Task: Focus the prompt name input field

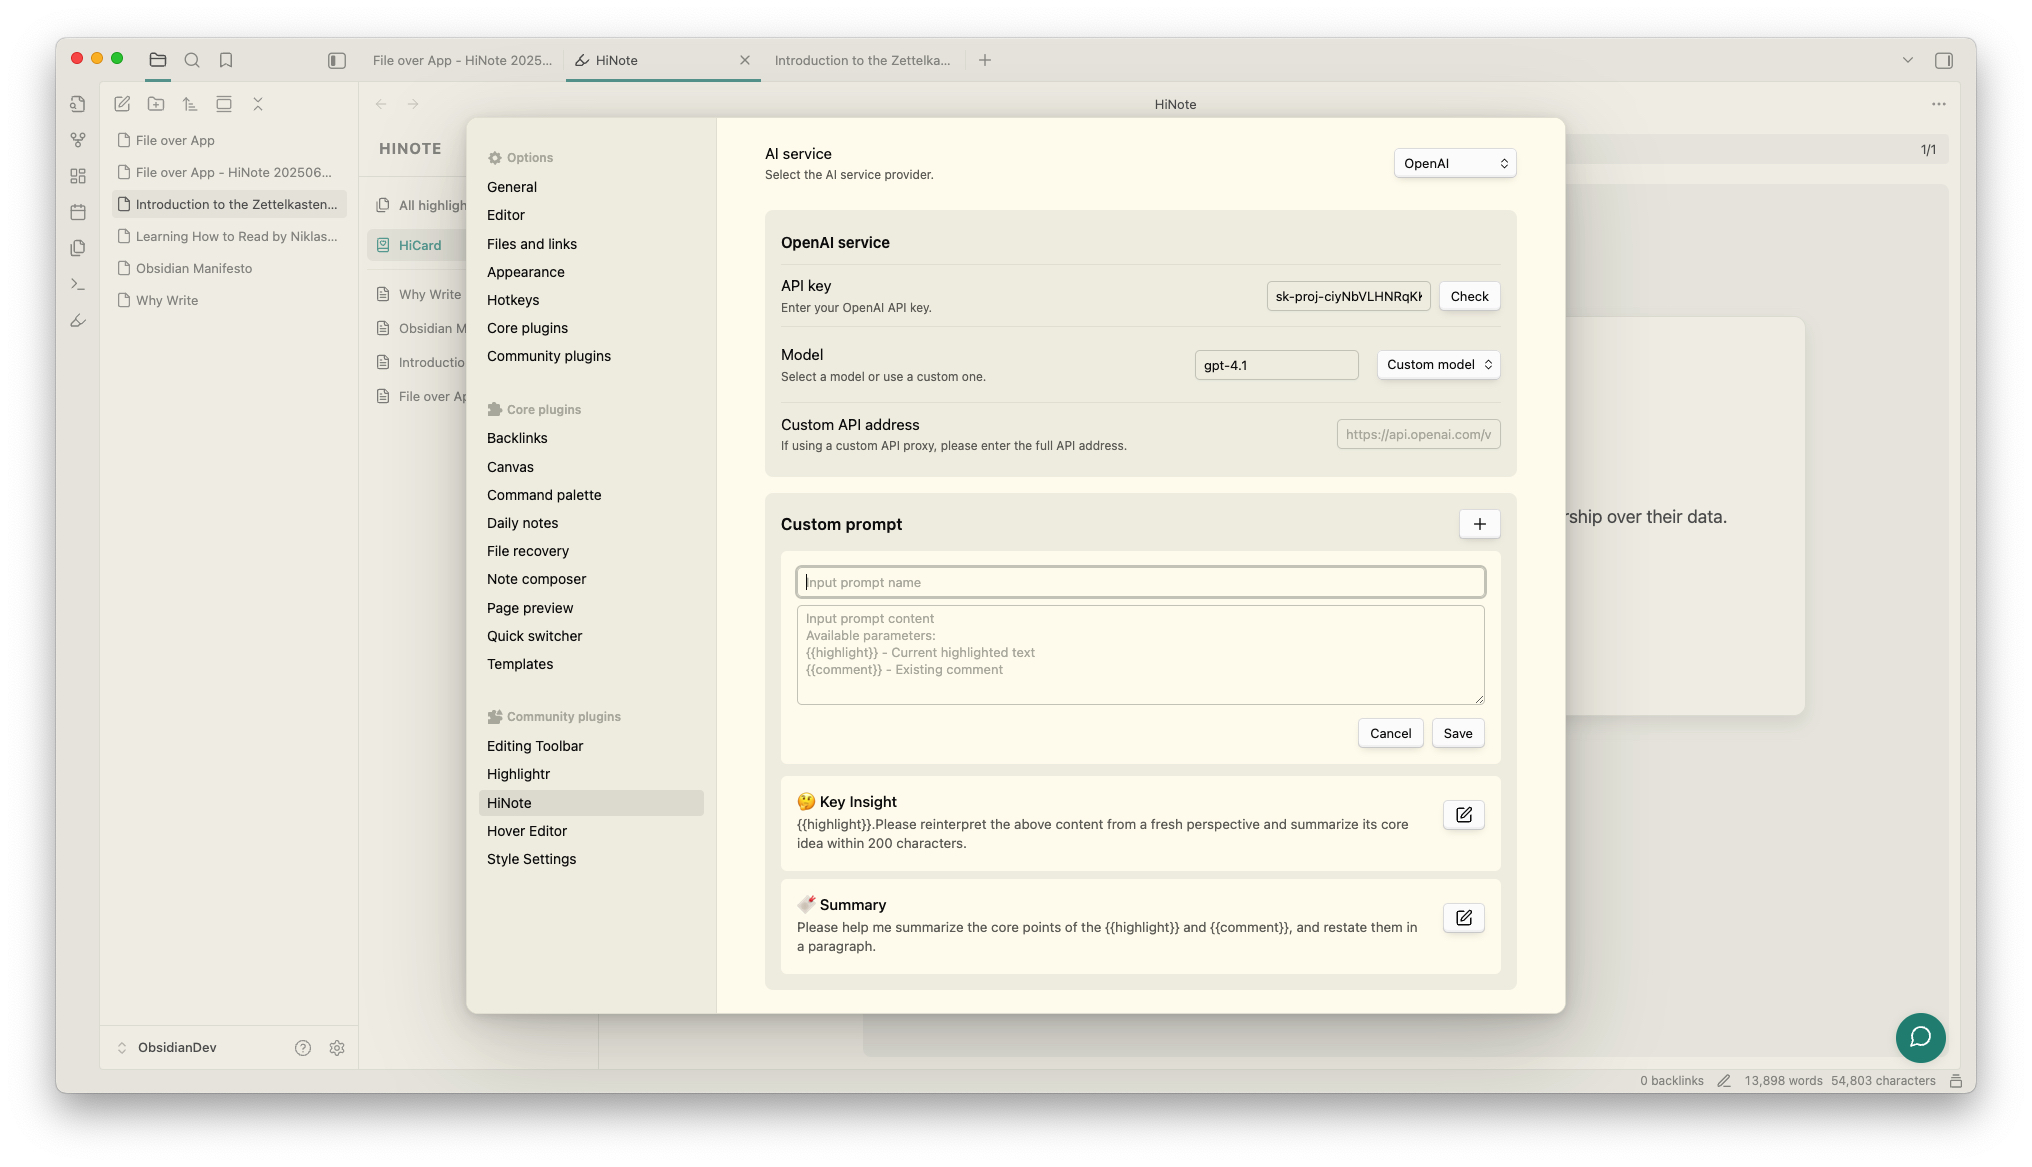Action: tap(1140, 582)
